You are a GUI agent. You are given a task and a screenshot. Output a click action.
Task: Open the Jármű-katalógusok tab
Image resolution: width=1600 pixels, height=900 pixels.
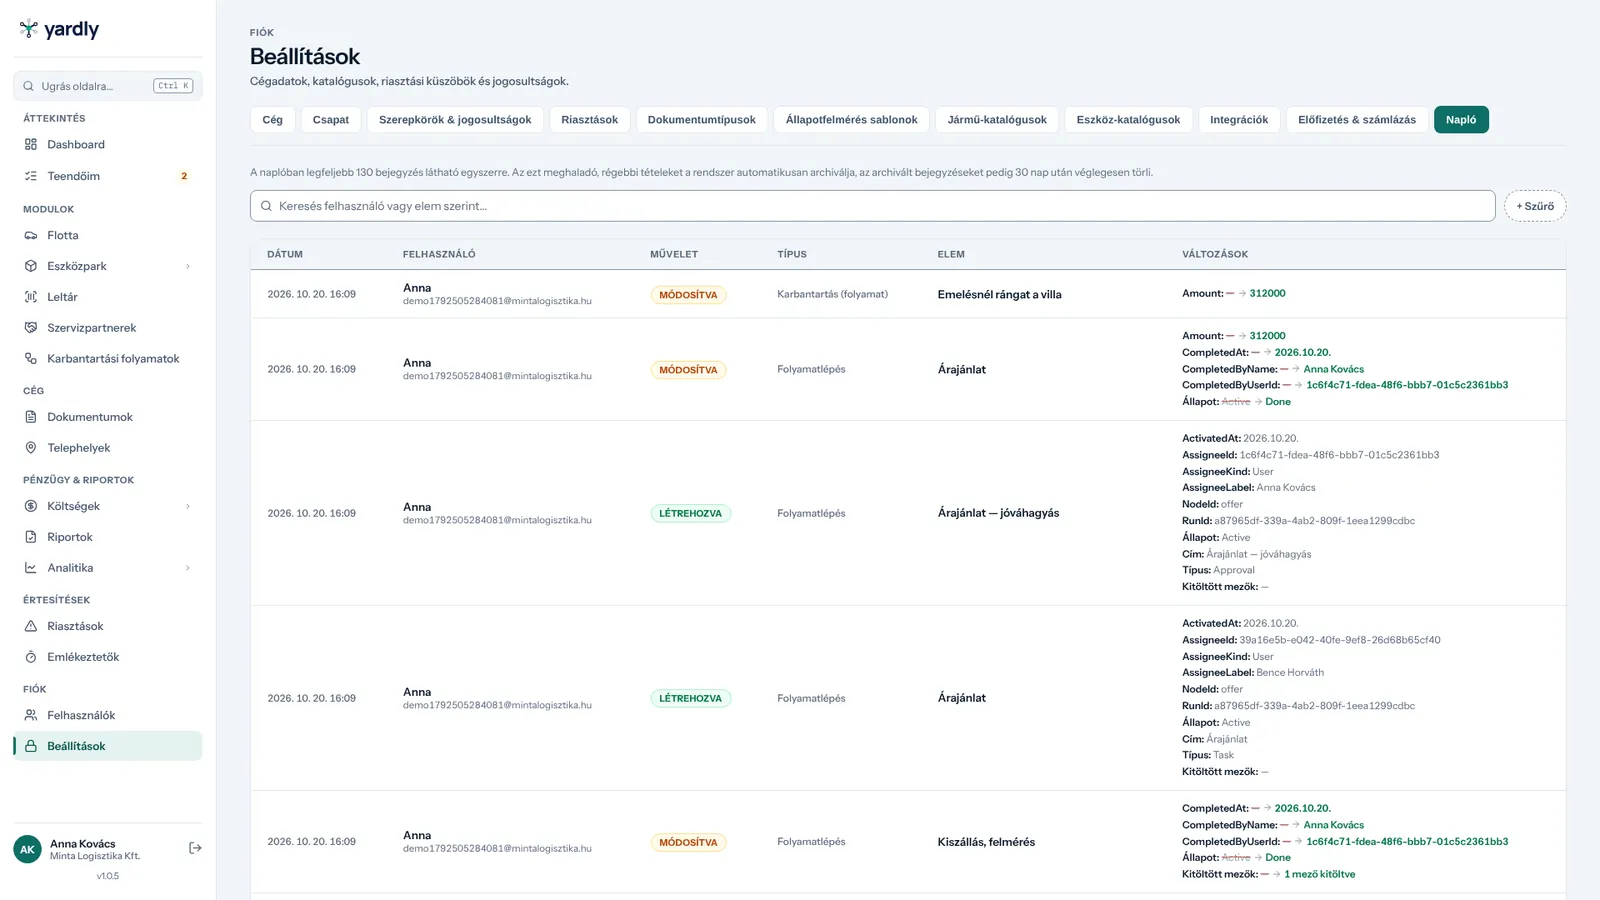coord(997,120)
